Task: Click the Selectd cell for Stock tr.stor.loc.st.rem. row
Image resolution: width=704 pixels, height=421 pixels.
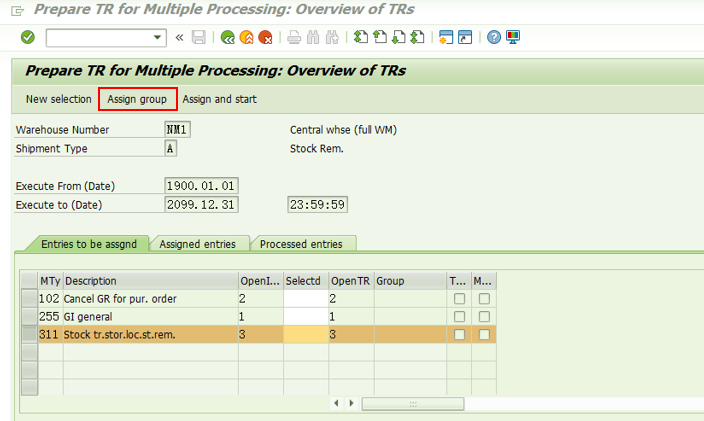Action: coord(306,334)
